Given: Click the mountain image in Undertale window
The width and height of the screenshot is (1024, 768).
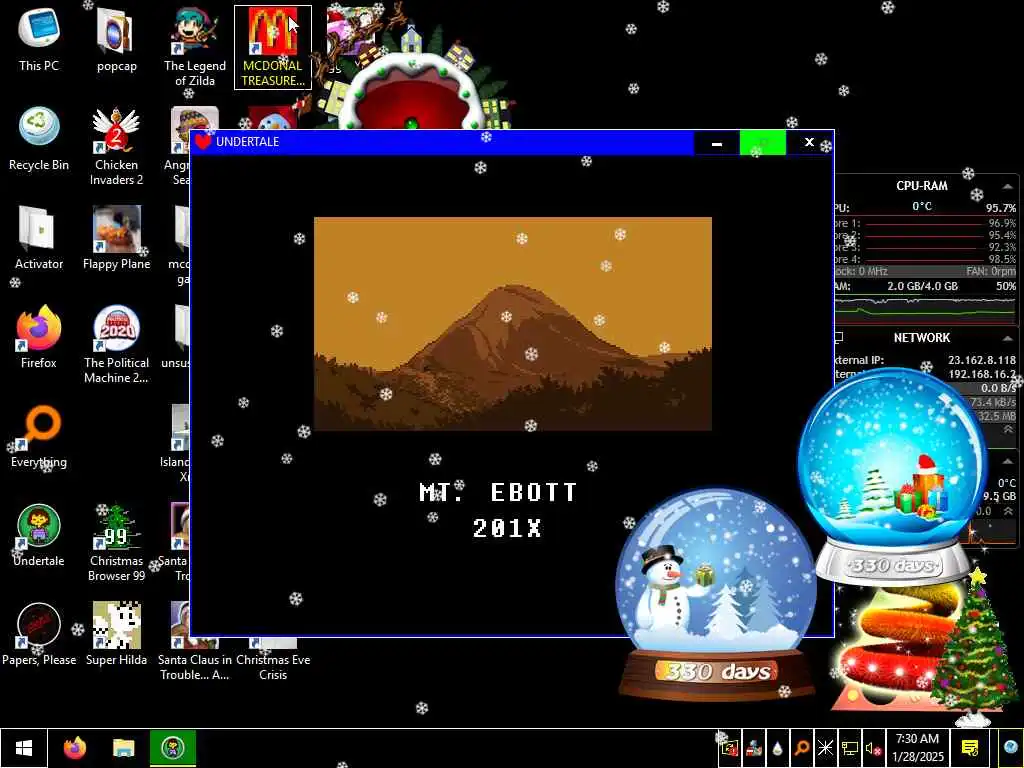Looking at the screenshot, I should [513, 324].
